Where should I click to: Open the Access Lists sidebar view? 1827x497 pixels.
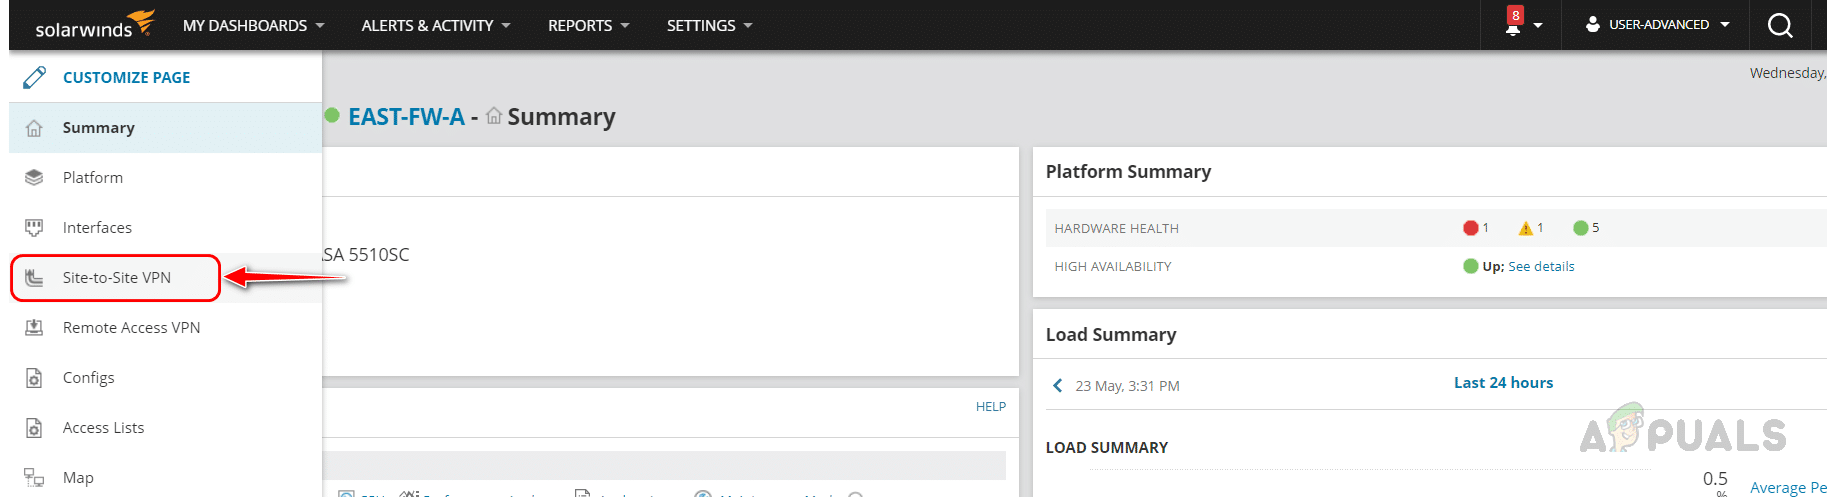tap(103, 428)
